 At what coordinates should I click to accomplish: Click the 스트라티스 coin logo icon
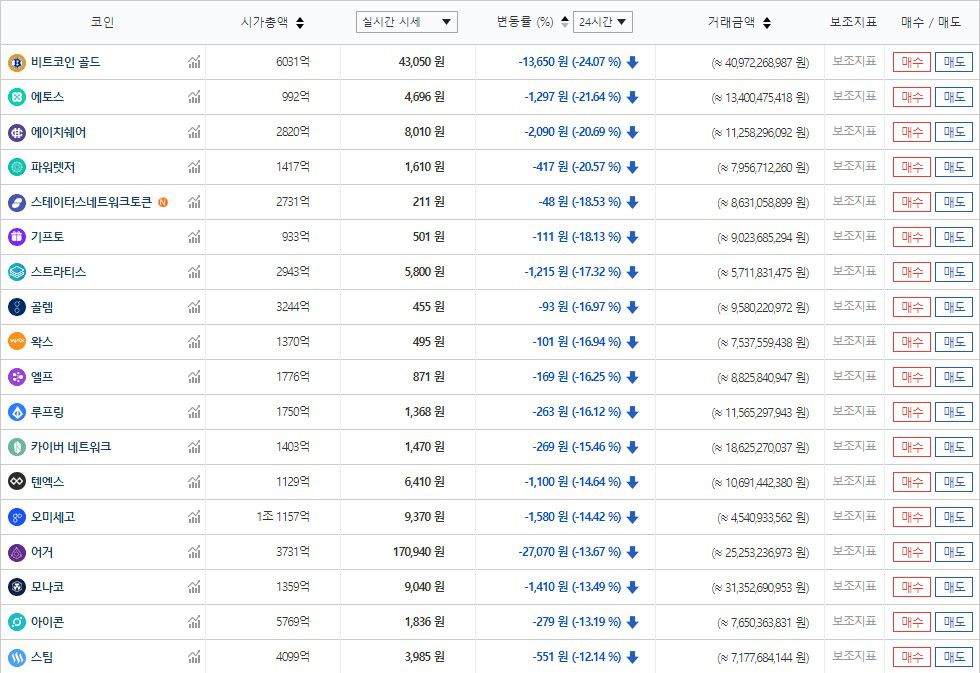(x=16, y=272)
